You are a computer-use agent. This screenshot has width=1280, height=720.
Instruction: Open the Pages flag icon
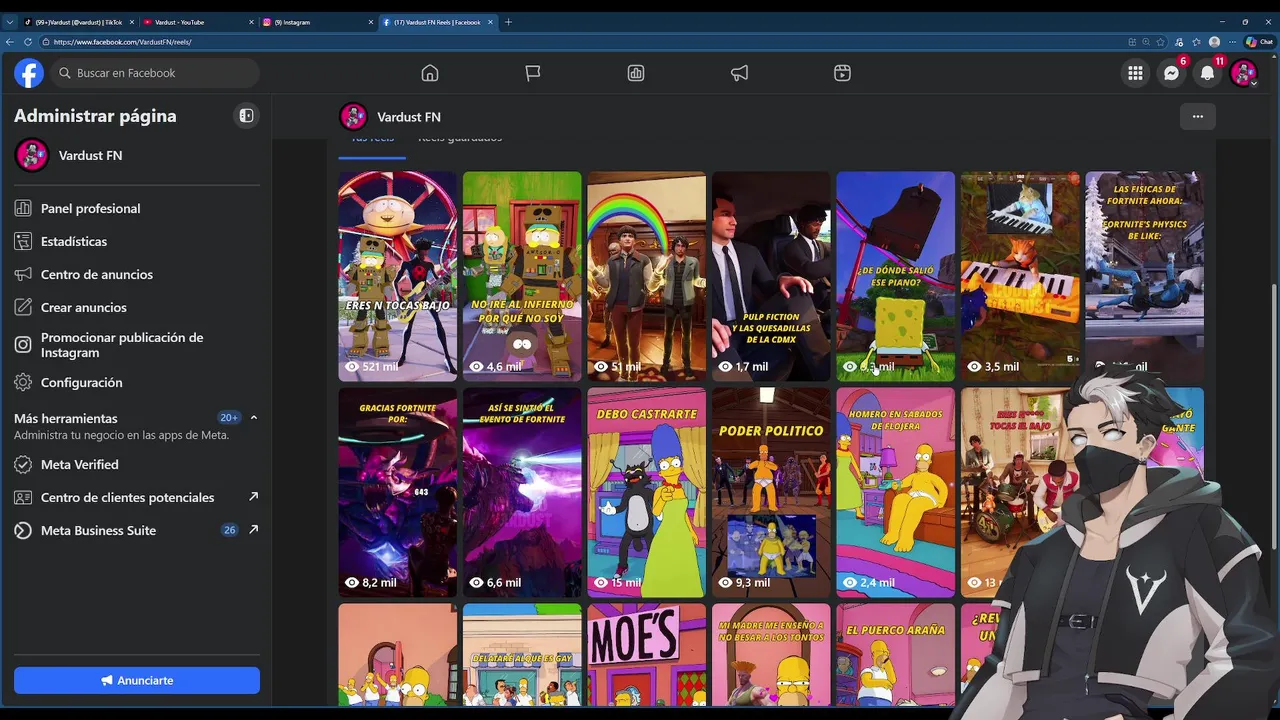click(x=533, y=73)
